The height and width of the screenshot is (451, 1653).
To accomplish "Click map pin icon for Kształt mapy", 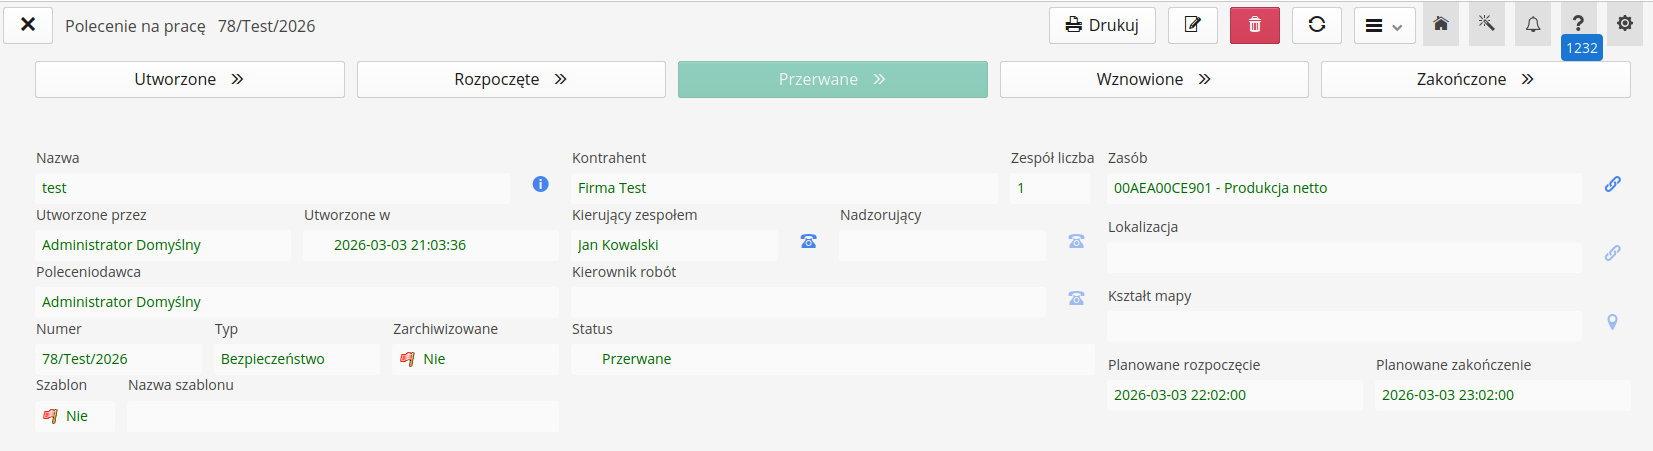I will coord(1612,322).
